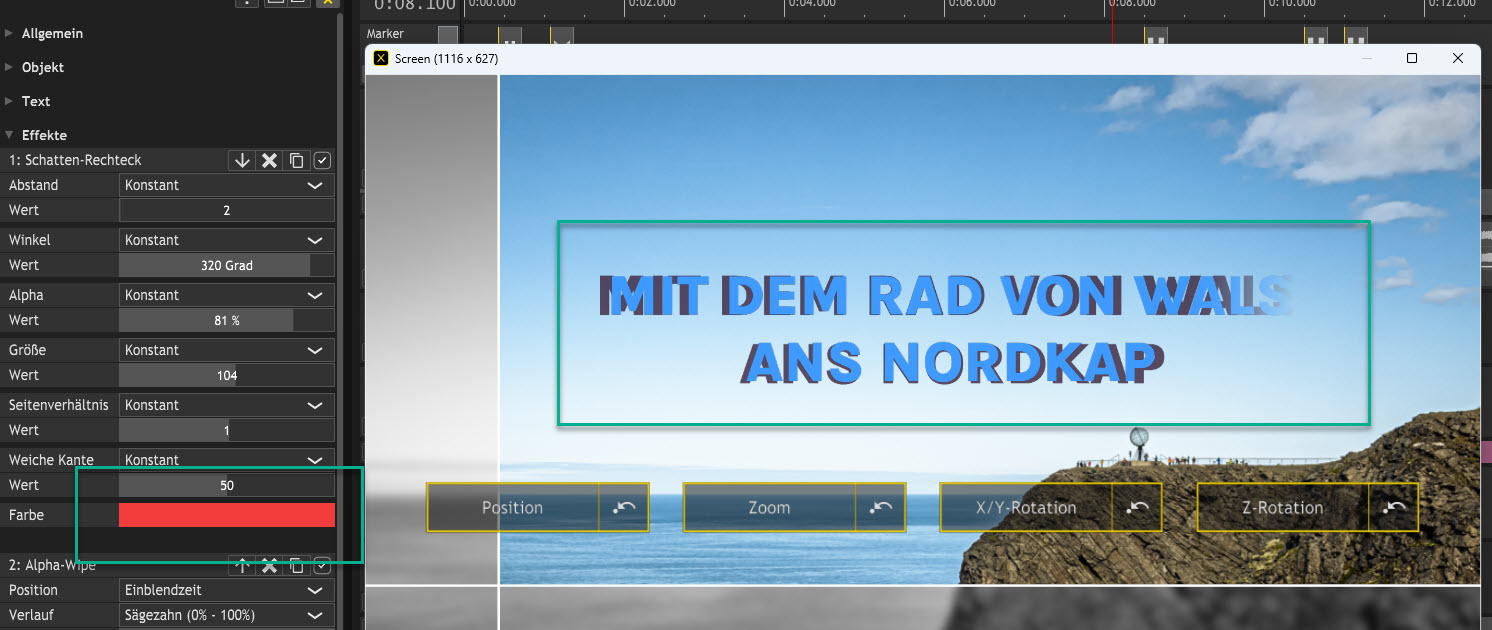Delete the Alpha-Wipe effect
1492x630 pixels.
coord(269,566)
